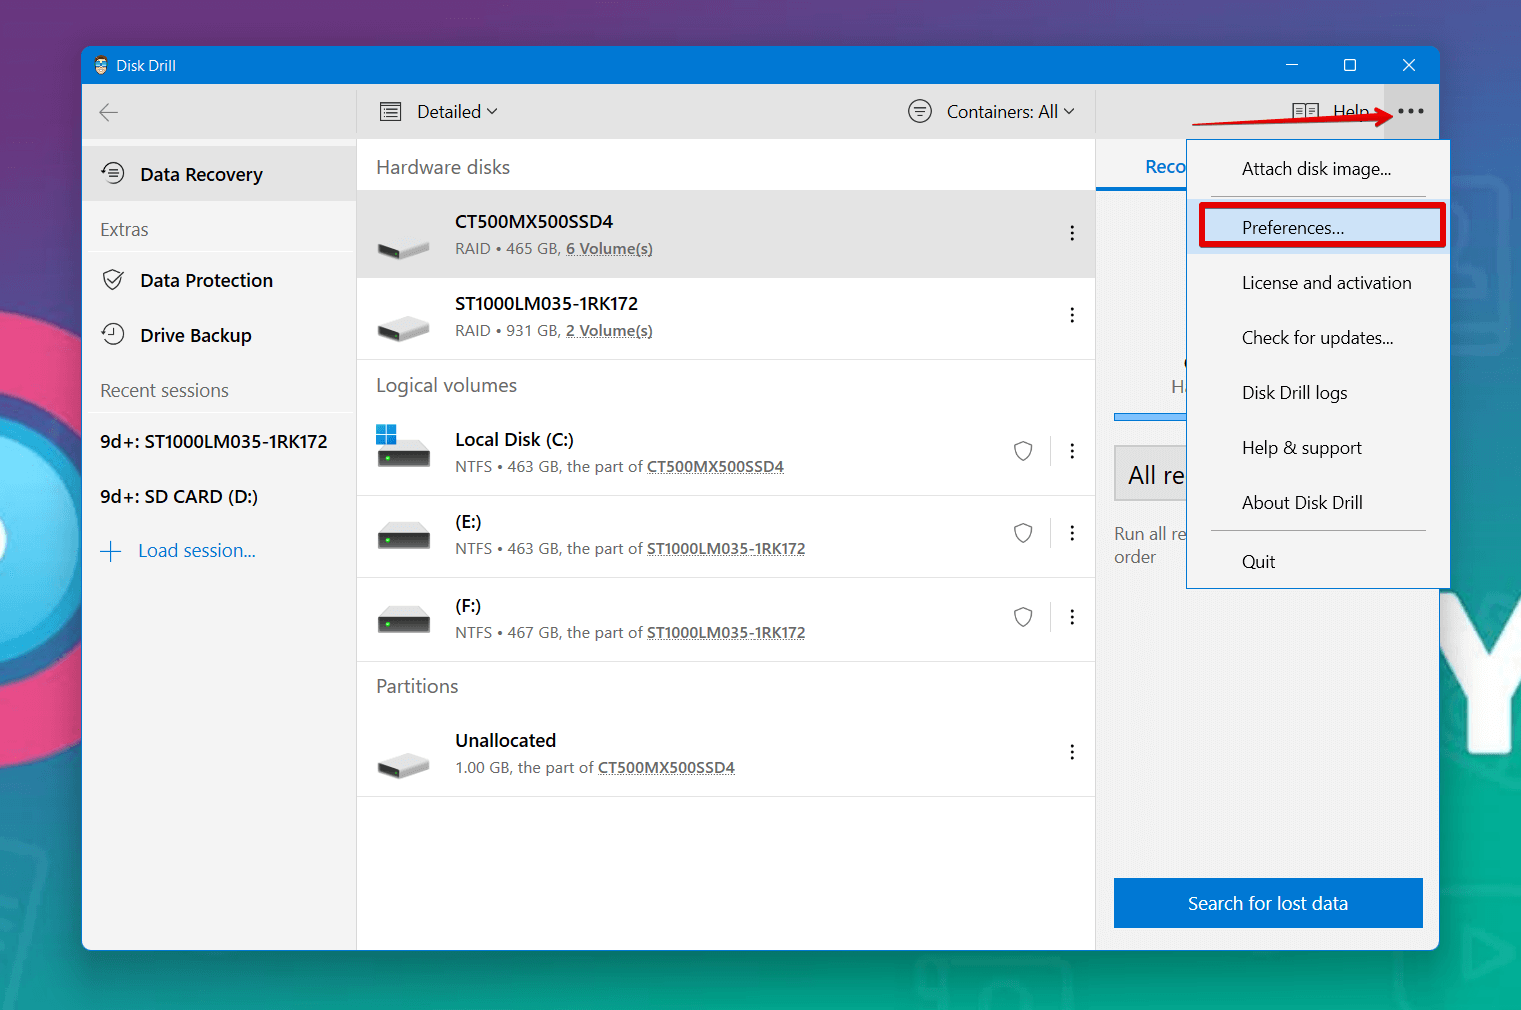
Task: Open 6 Volume(s) link under CT500MX500SSD4
Action: point(609,249)
